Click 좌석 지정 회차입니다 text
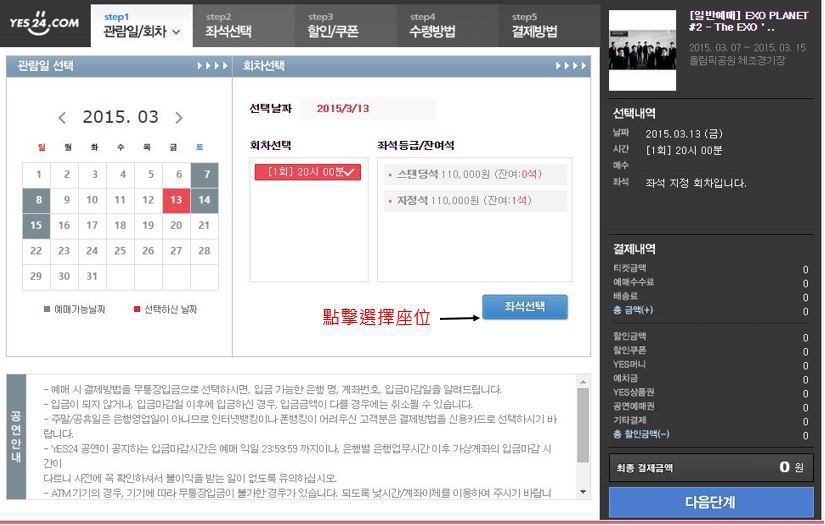Image resolution: width=825 pixels, height=525 pixels. tap(696, 183)
